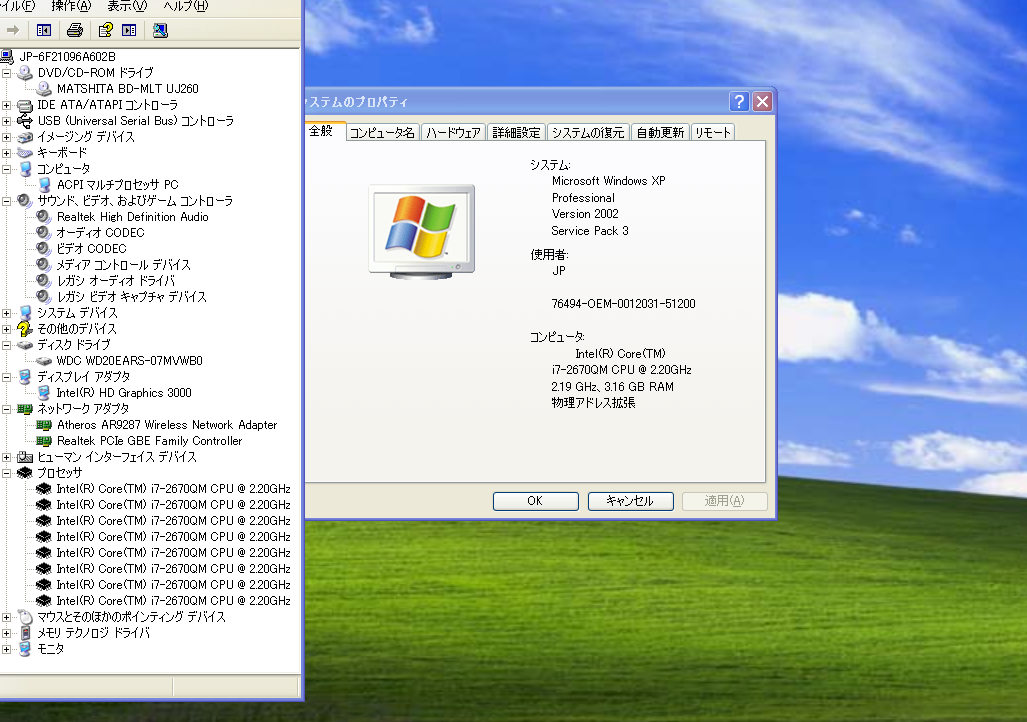The height and width of the screenshot is (722, 1027).
Task: Scan for hardware changes toolbar icon
Action: tap(160, 30)
